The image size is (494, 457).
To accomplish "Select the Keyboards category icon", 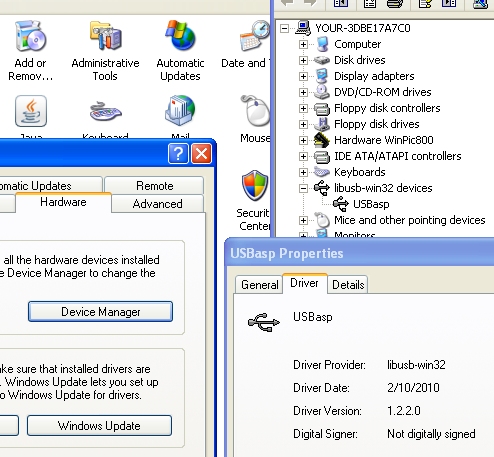I will point(322,172).
